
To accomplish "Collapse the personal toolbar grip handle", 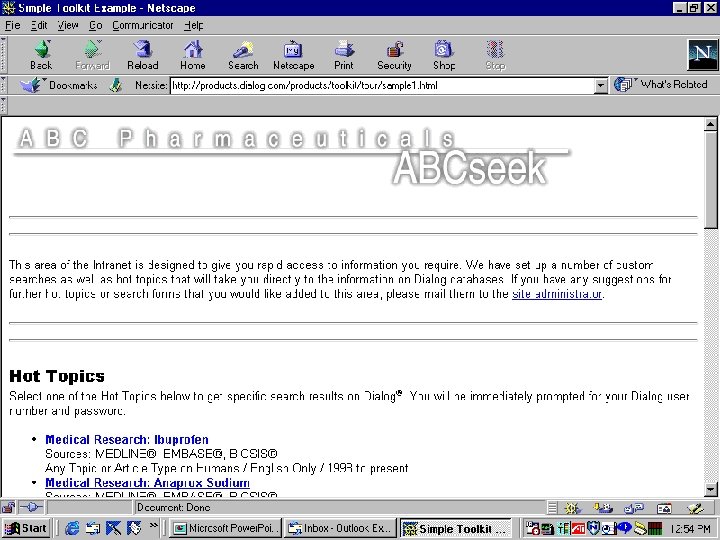I will tap(3, 105).
